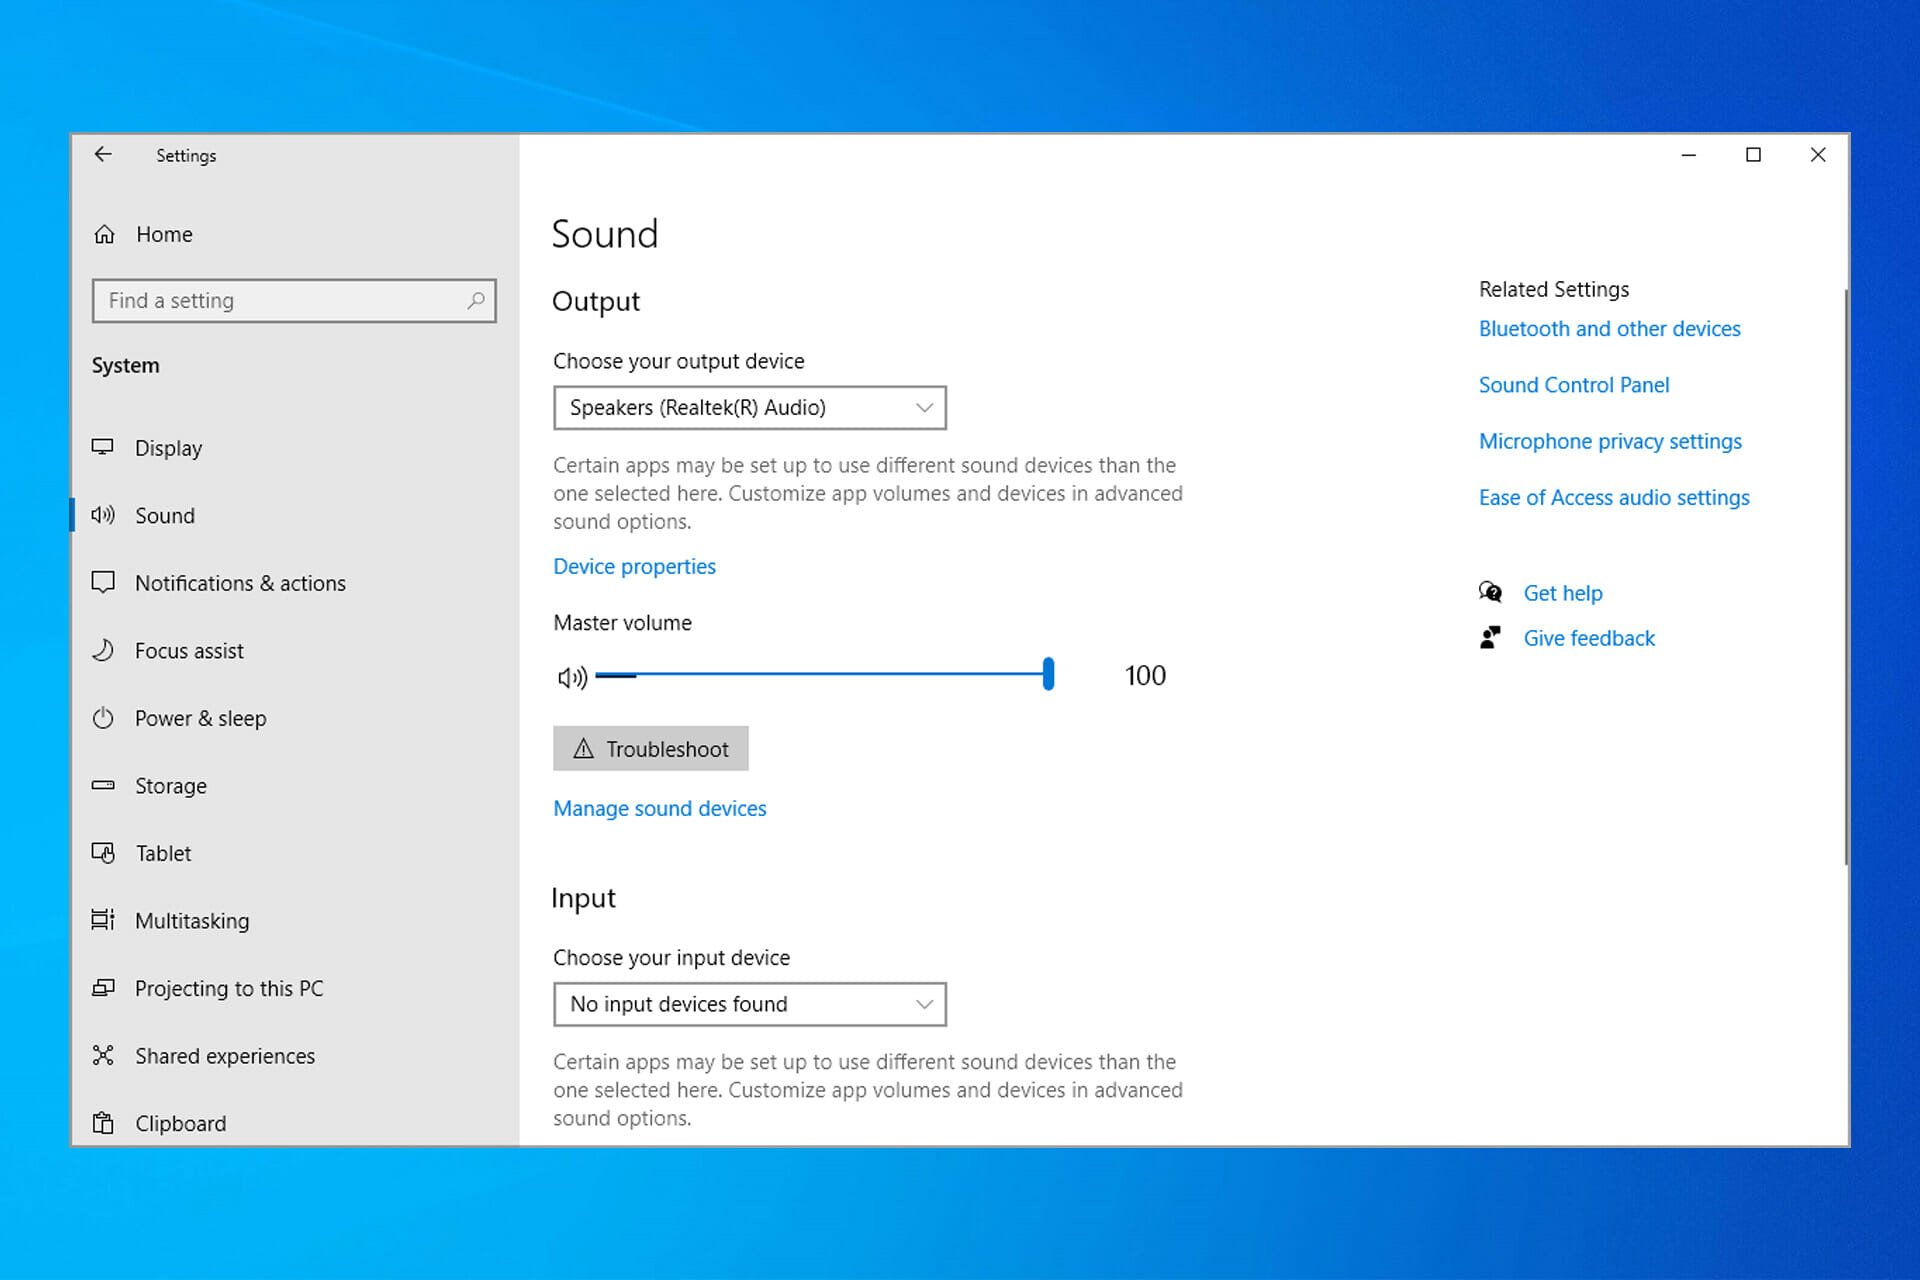Click the Find a setting search field
Viewport: 1920px width, 1280px height.
click(291, 300)
